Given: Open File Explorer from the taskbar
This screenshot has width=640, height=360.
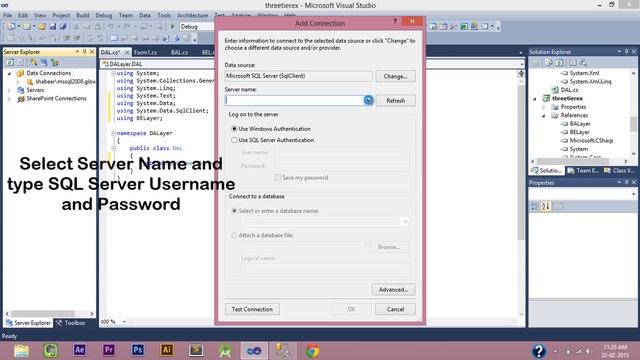Looking at the screenshot, I should point(21,351).
